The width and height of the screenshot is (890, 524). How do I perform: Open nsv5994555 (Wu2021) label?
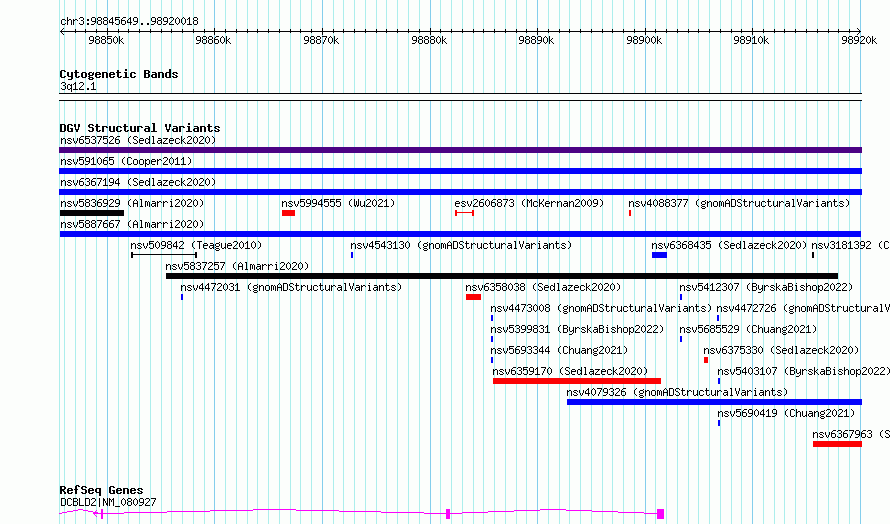click(x=338, y=203)
